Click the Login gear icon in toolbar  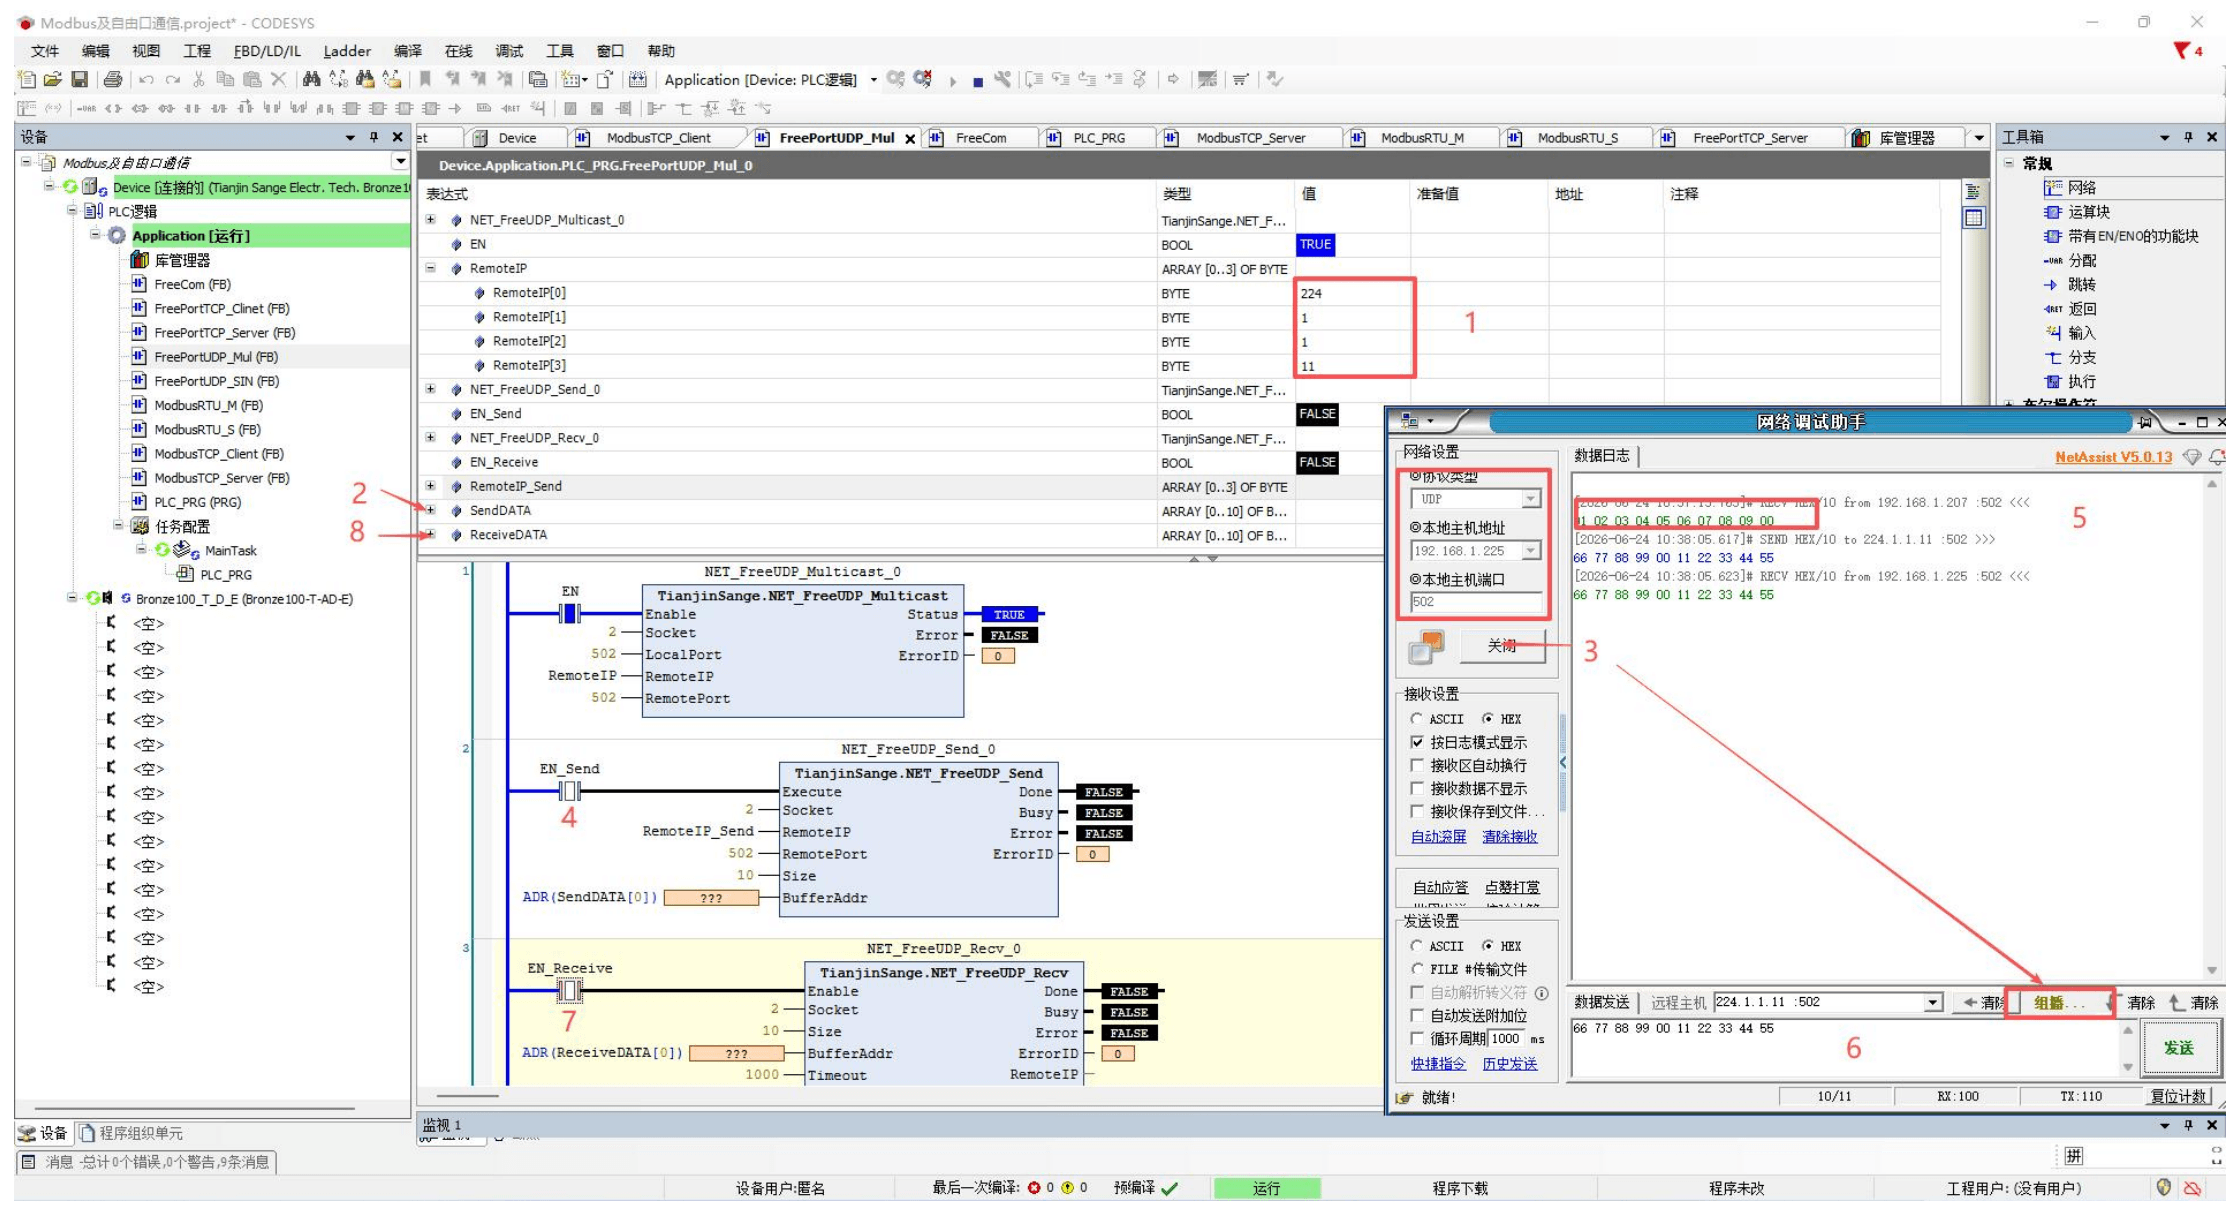click(x=895, y=79)
